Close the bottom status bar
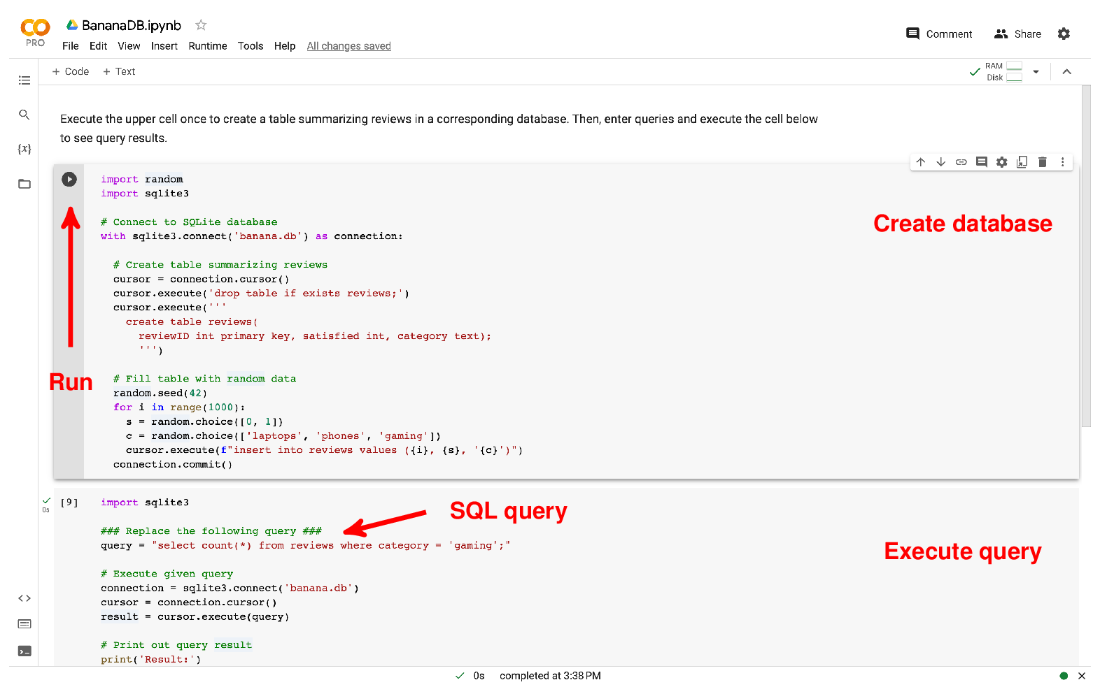Image resolution: width=1100 pixels, height=694 pixels. pos(1082,676)
